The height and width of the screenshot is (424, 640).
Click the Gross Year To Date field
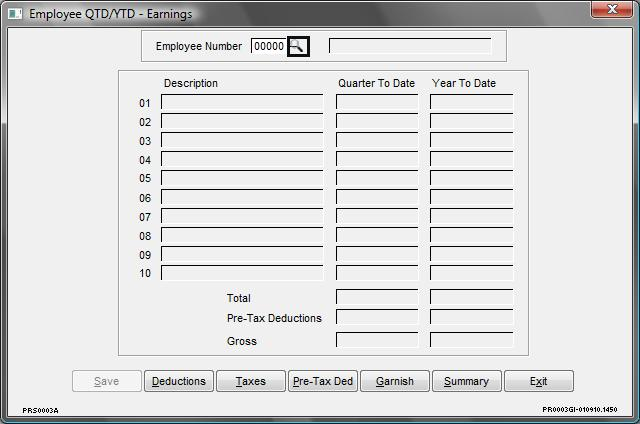pyautogui.click(x=471, y=340)
